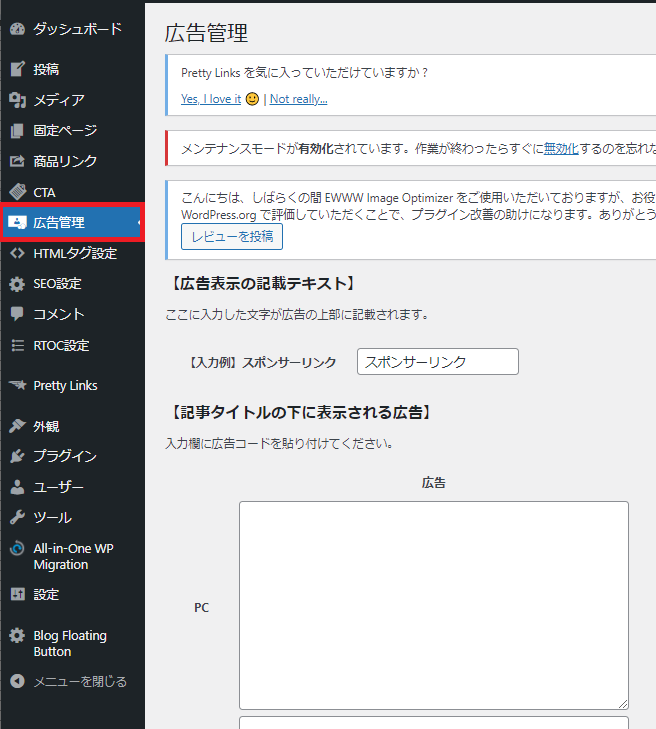This screenshot has width=656, height=729.
Task: Go to コメント in the sidebar
Action: click(73, 314)
